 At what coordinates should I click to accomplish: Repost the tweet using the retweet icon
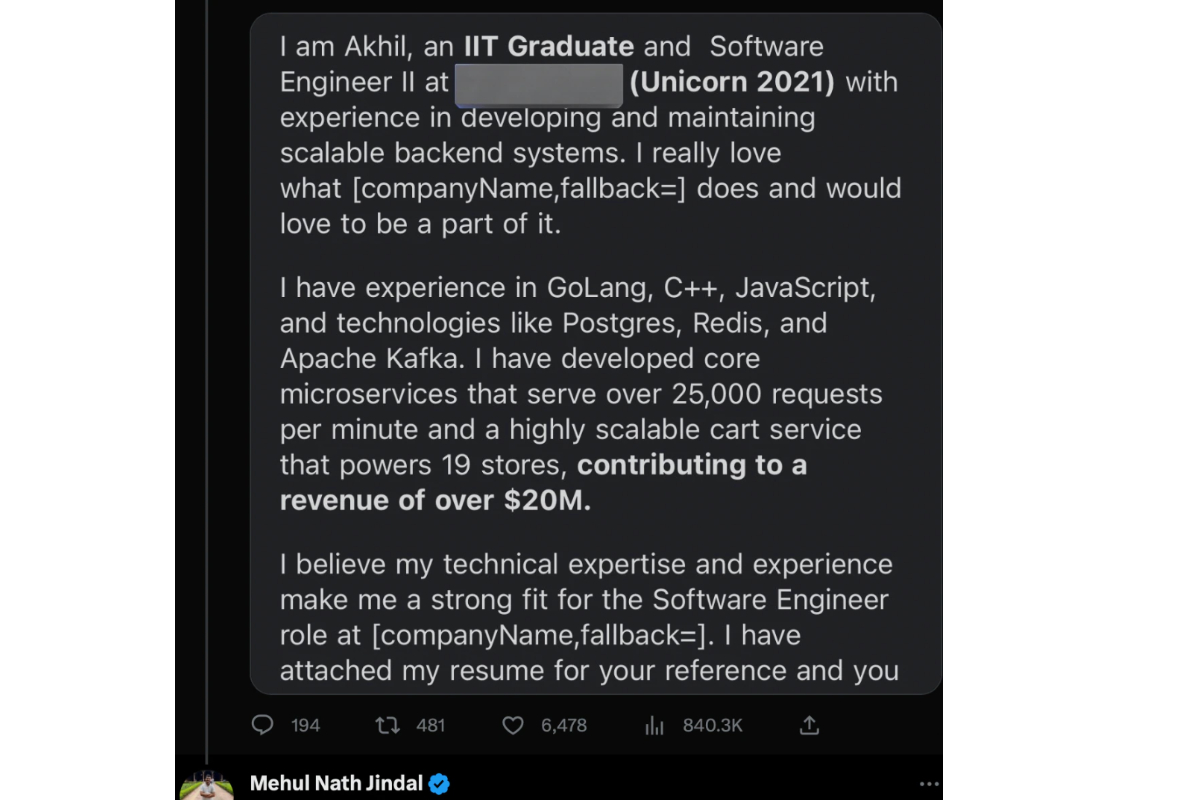387,725
